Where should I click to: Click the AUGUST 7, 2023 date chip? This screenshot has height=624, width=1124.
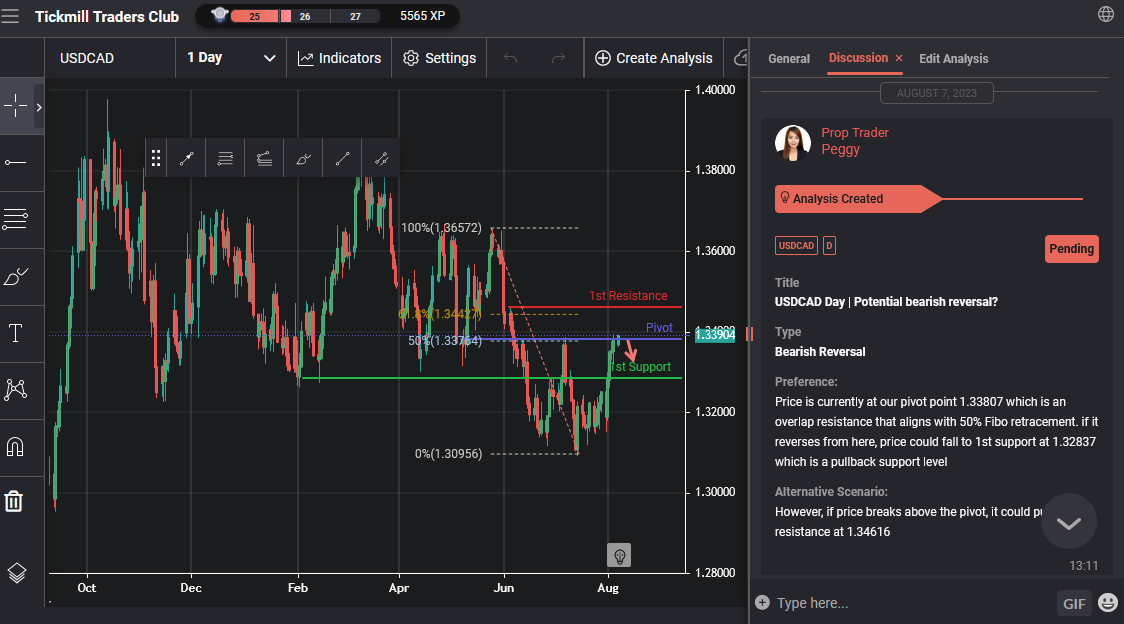tap(937, 93)
